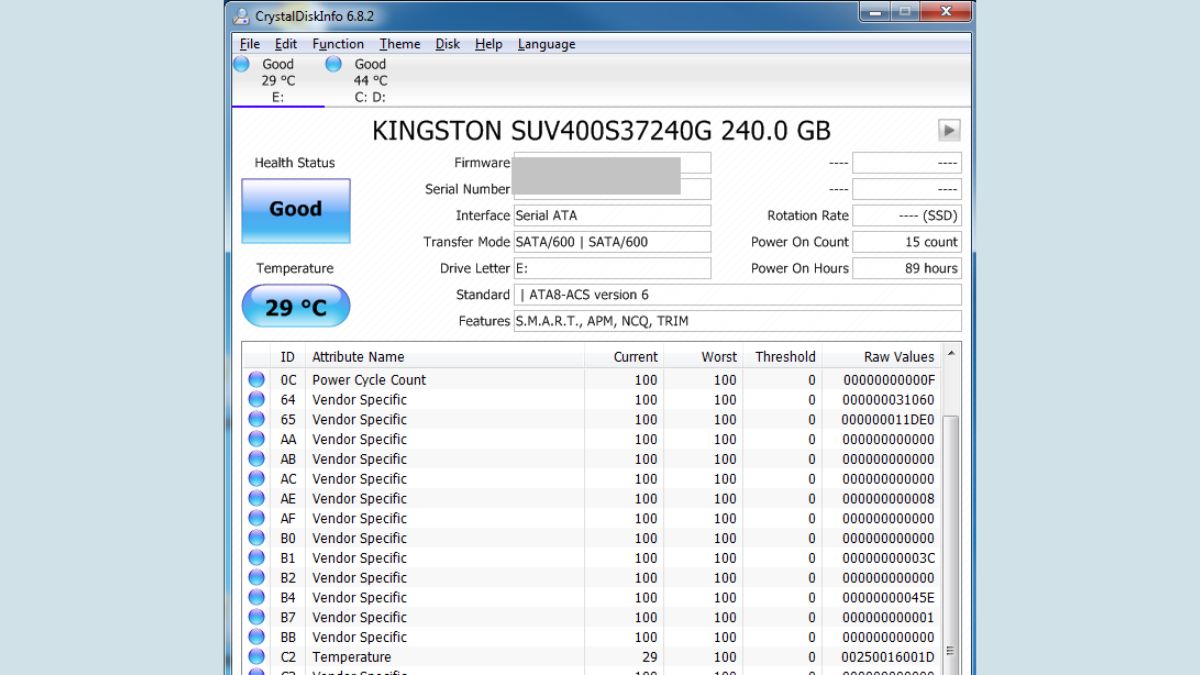
Task: Open the Function menu
Action: (x=338, y=44)
